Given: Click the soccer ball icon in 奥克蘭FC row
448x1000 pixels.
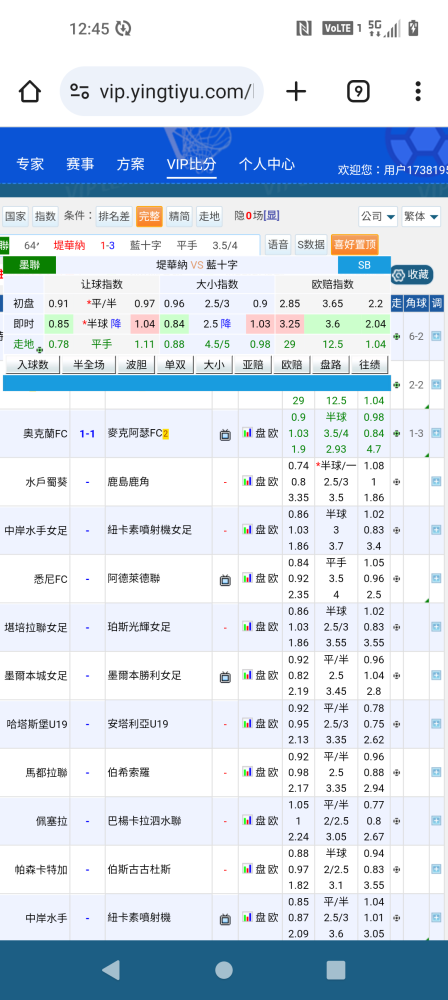Looking at the screenshot, I should 397,434.
